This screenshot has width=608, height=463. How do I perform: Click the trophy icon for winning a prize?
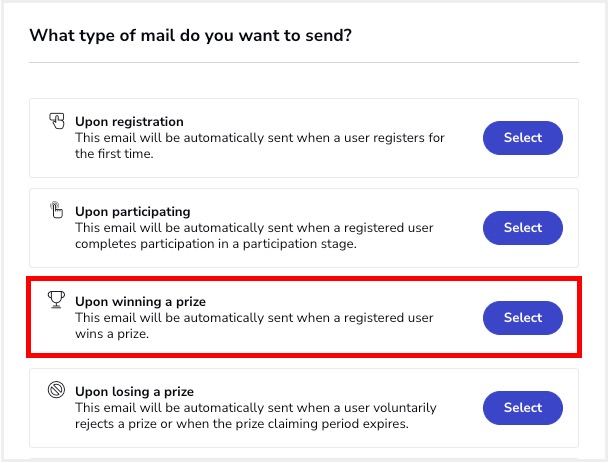pos(57,299)
